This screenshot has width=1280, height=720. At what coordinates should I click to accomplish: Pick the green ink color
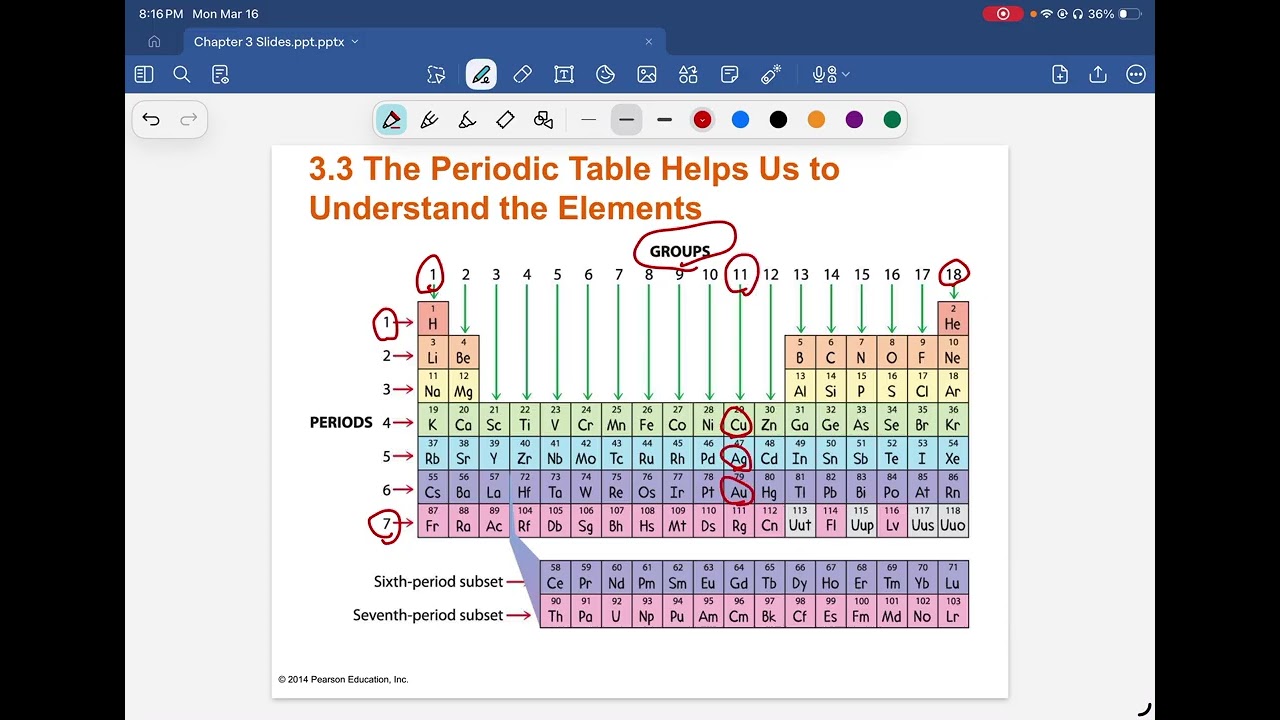click(x=892, y=120)
